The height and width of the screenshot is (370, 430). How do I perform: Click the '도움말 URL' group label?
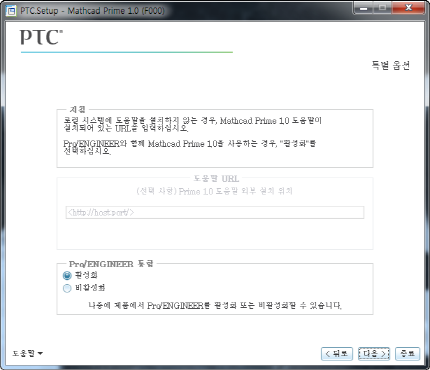216,179
